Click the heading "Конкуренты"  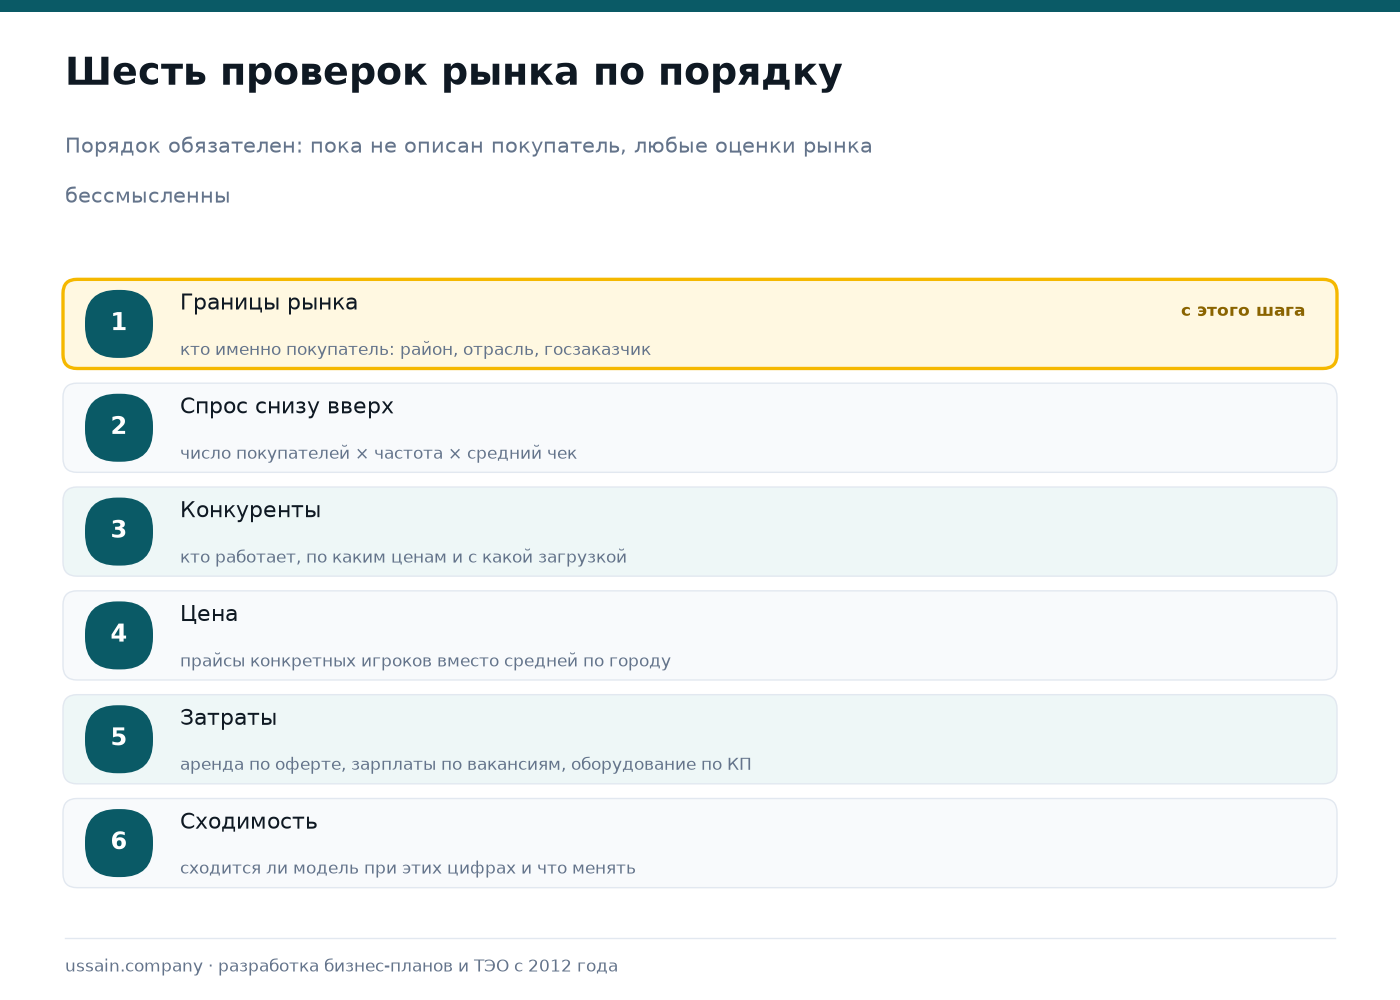pos(250,510)
